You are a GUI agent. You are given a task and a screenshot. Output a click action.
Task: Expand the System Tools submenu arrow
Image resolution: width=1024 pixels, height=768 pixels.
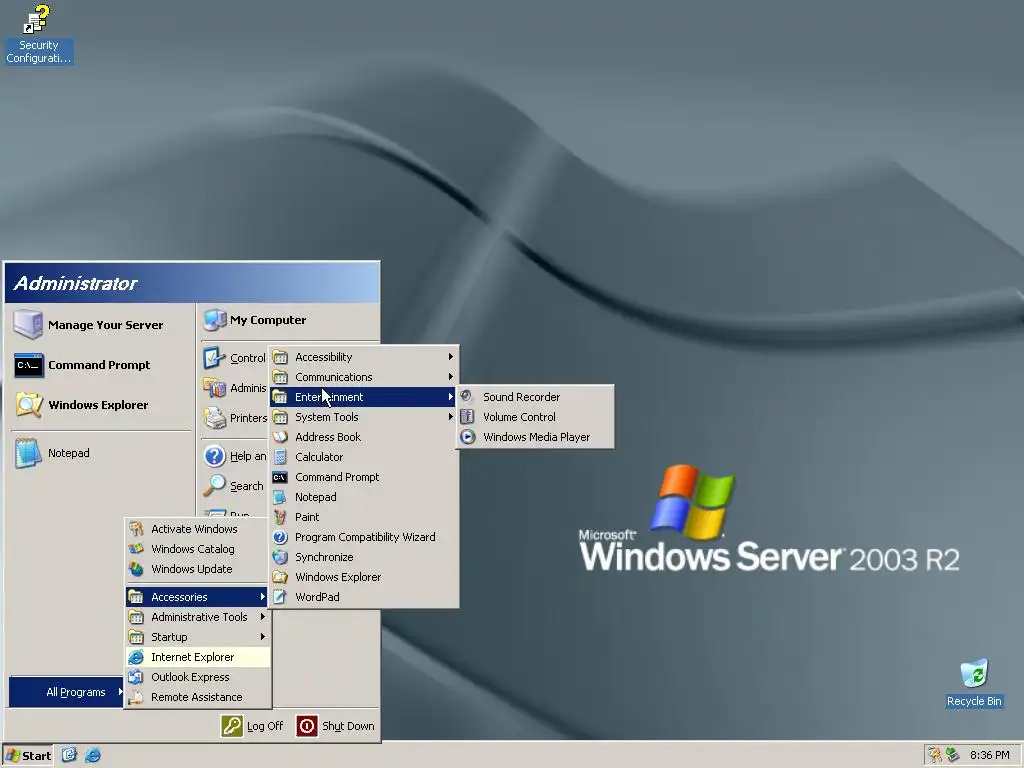point(451,417)
